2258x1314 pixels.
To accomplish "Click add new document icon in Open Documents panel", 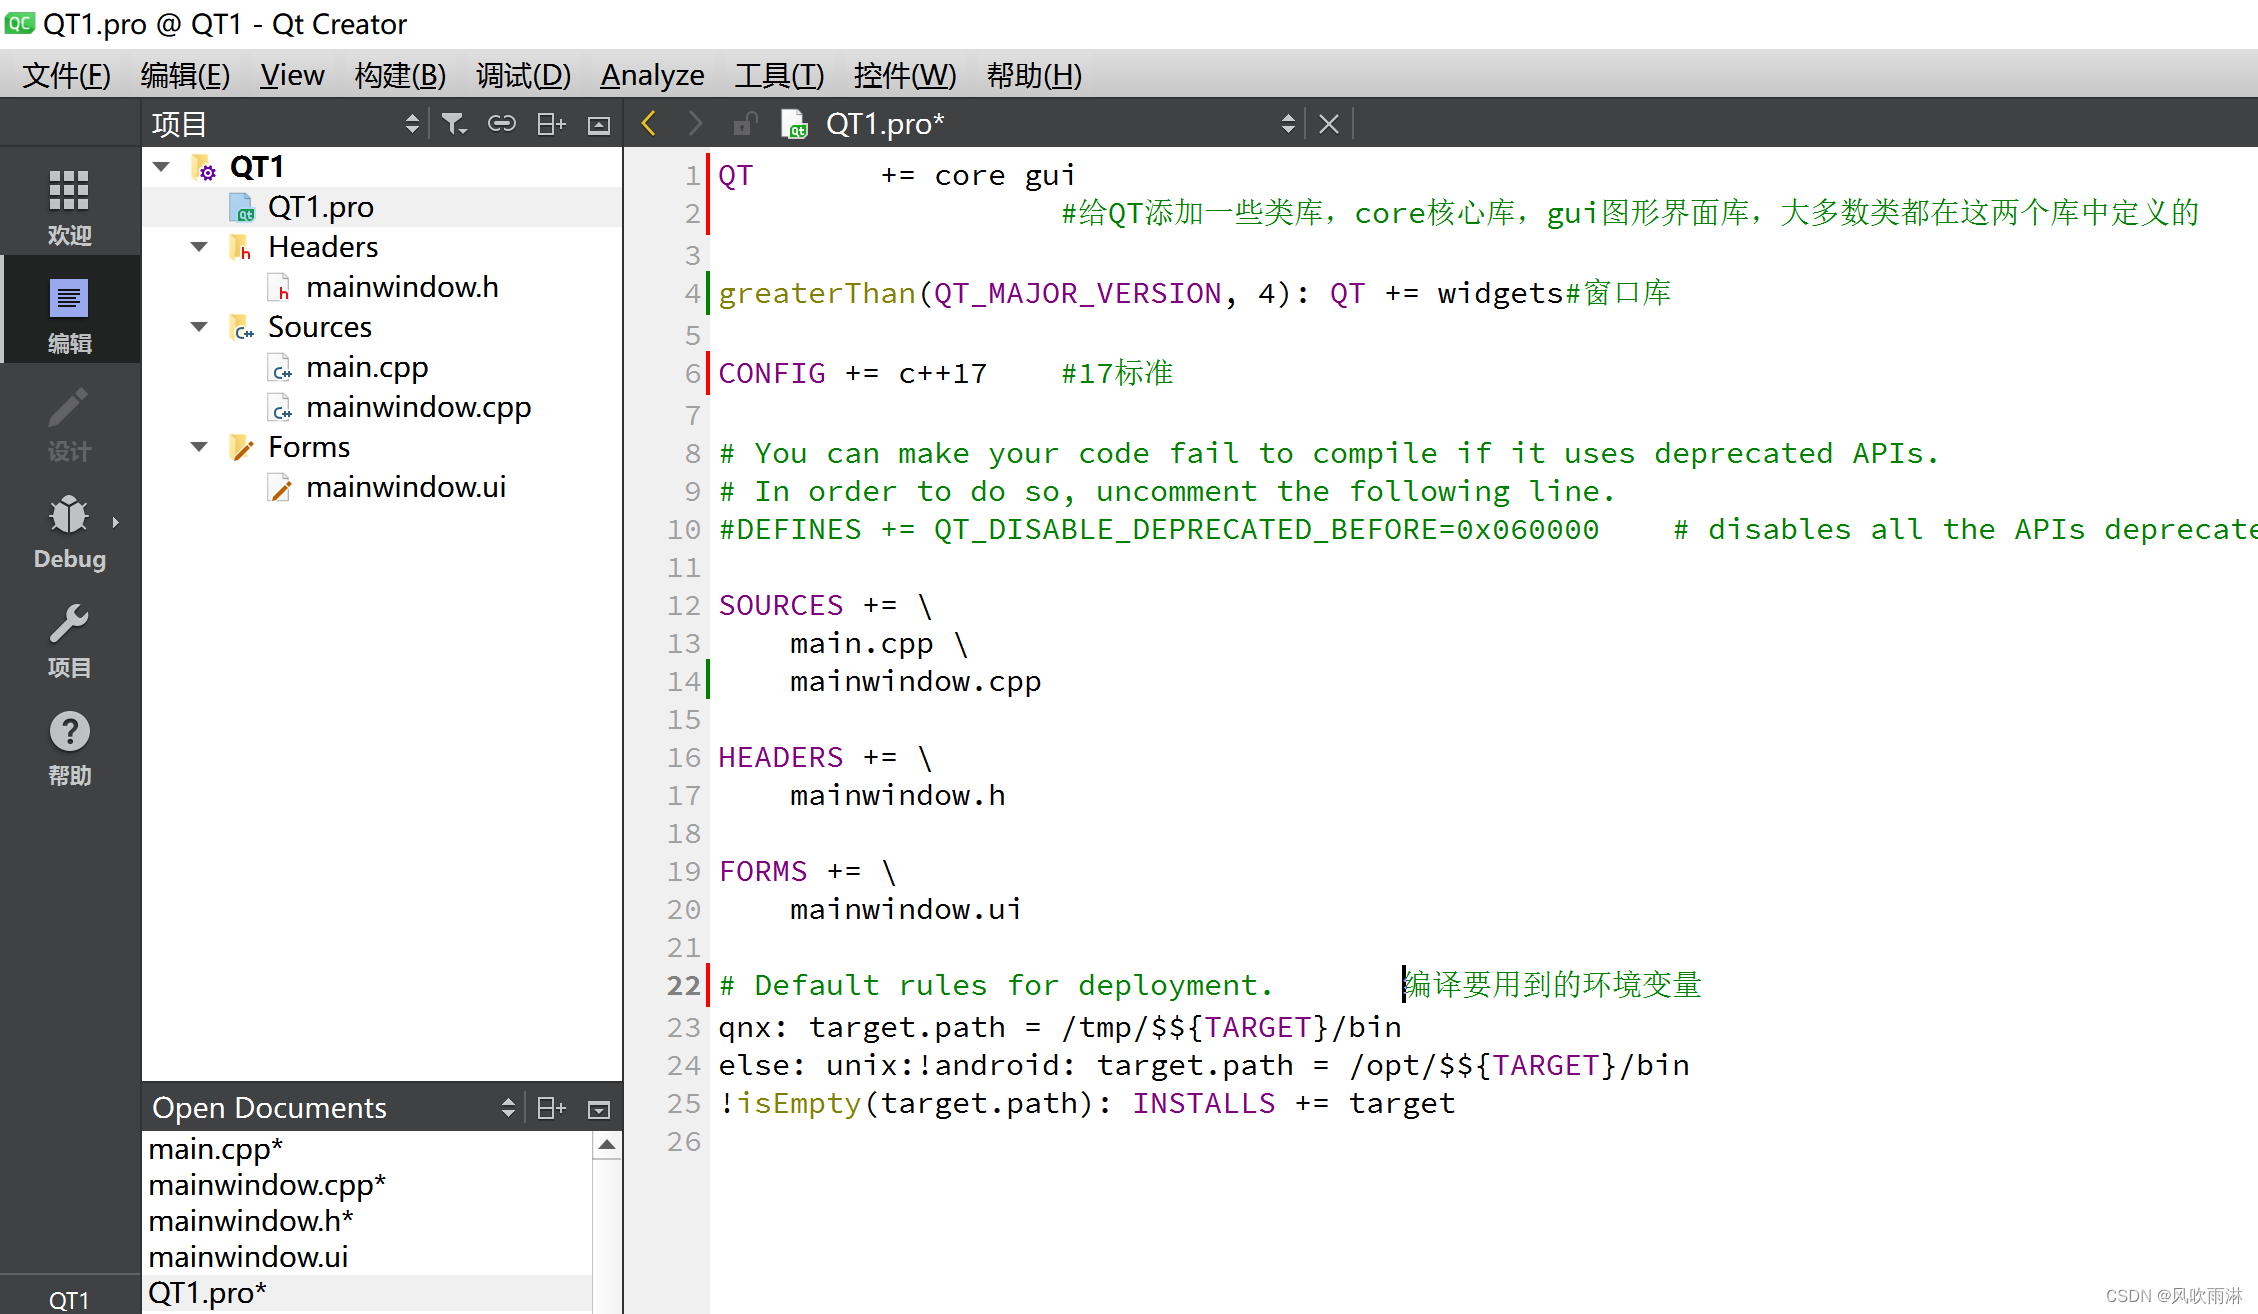I will pyautogui.click(x=552, y=1106).
